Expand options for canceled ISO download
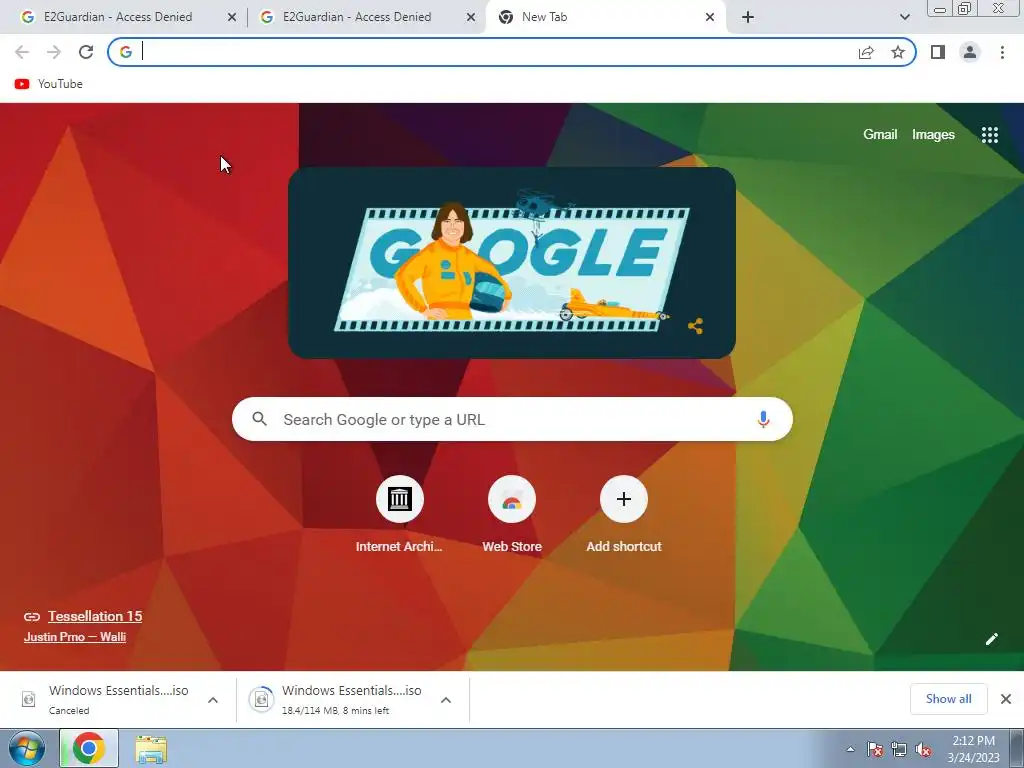 [213, 700]
